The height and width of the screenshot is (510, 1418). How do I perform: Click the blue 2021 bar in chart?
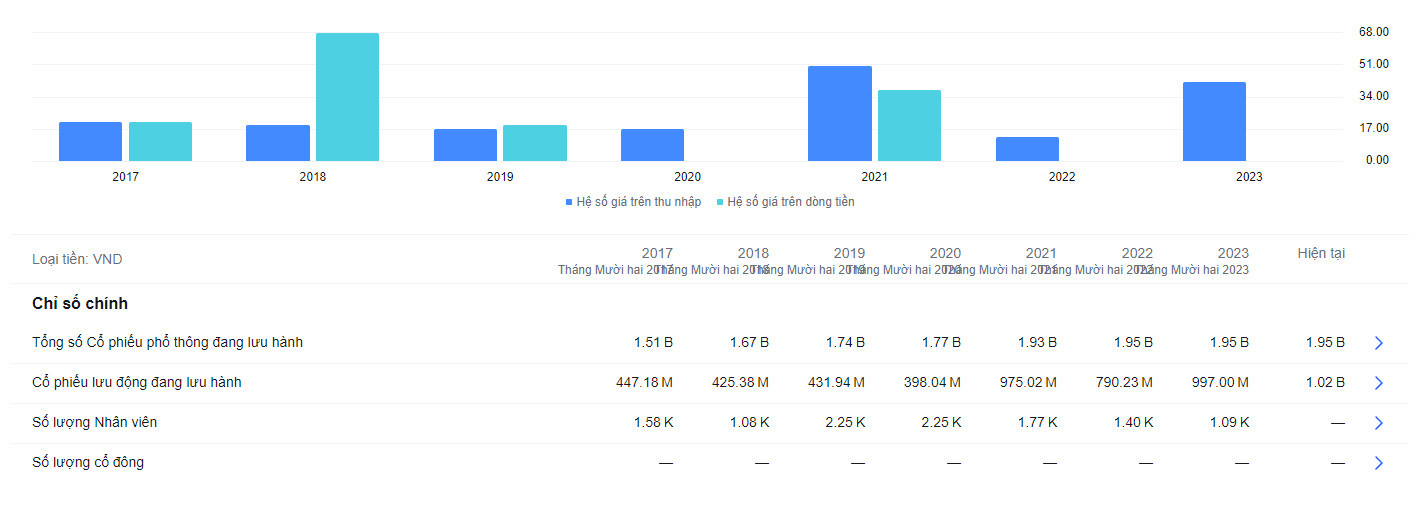coord(839,114)
